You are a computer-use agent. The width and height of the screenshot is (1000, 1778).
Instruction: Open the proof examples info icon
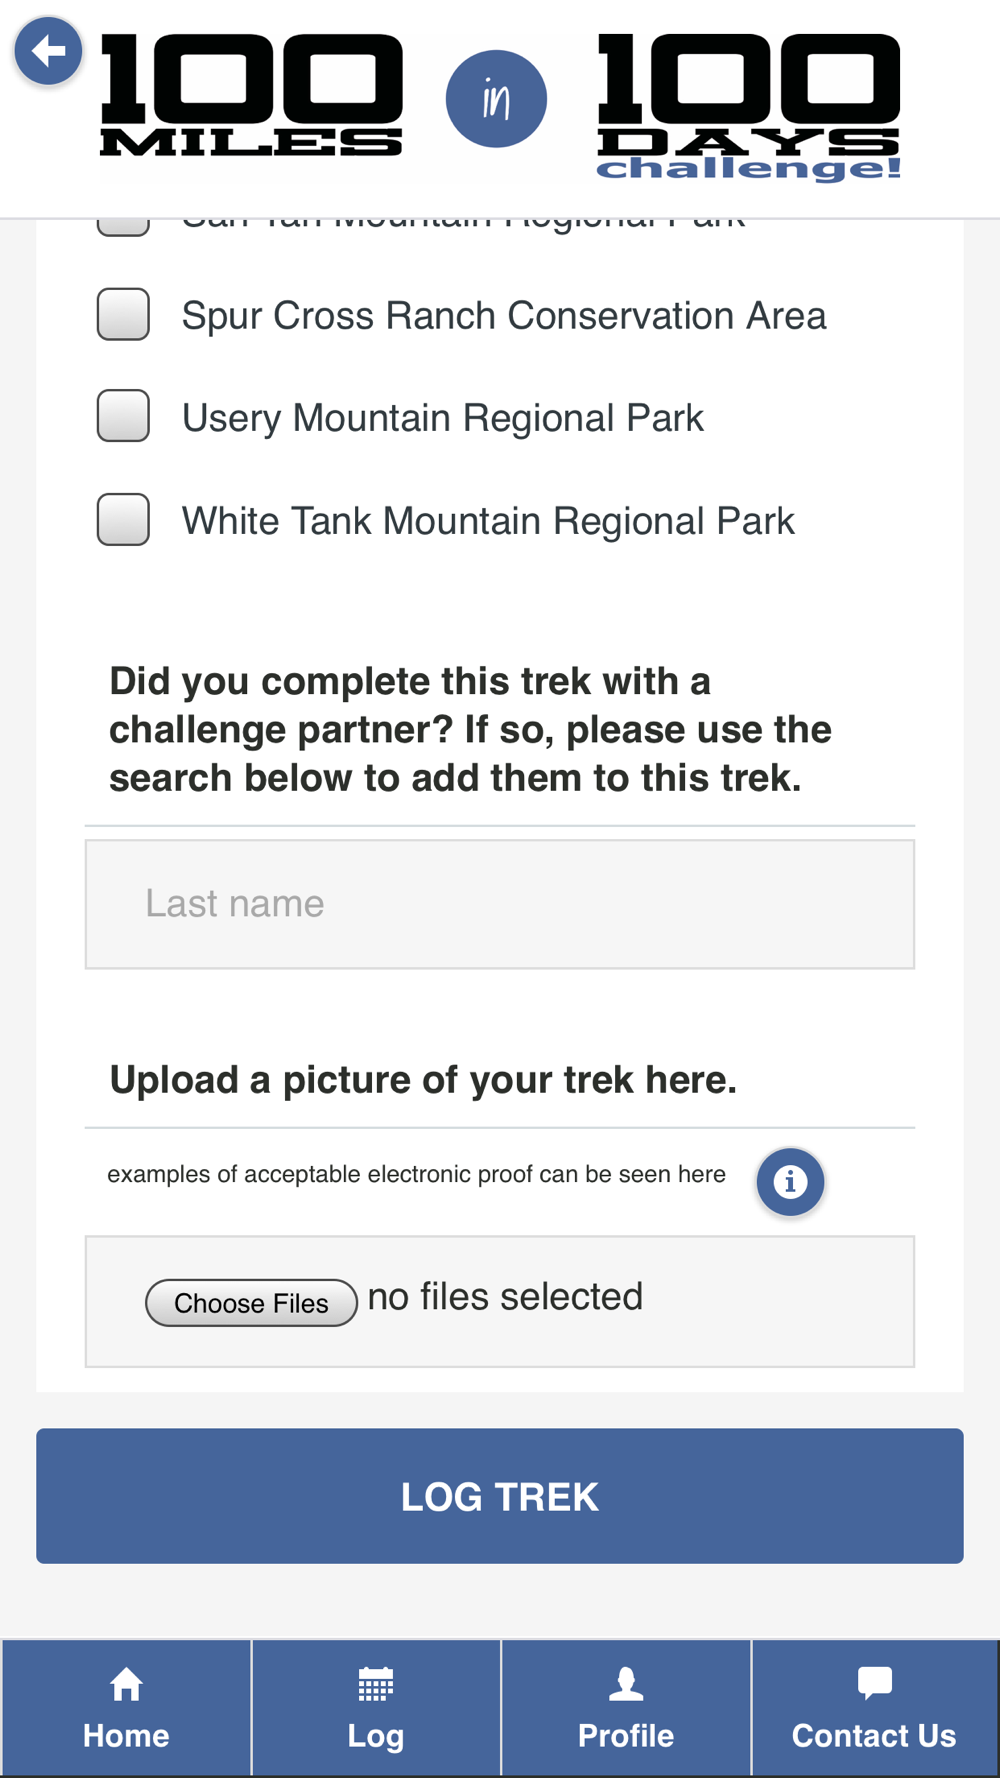coord(790,1182)
